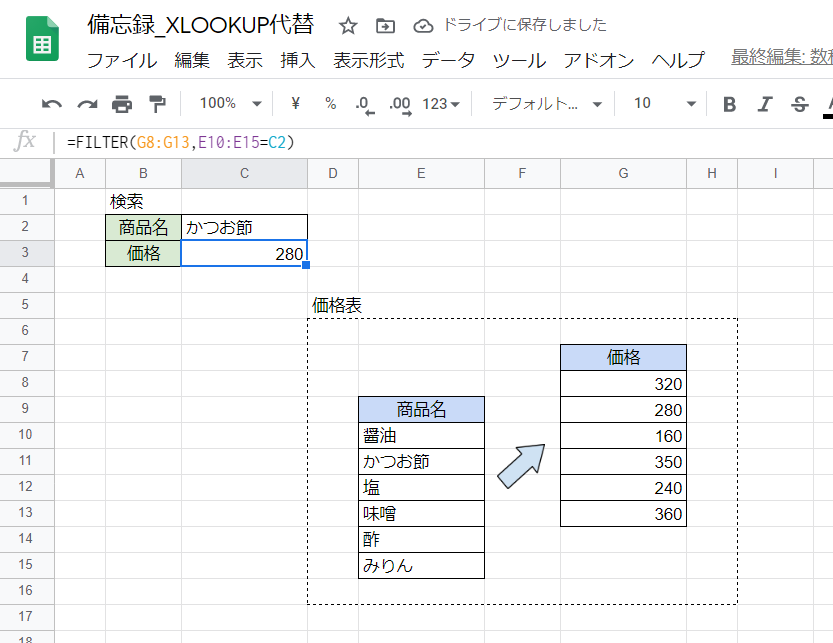
Task: Print the spreadsheet
Action: click(x=122, y=104)
